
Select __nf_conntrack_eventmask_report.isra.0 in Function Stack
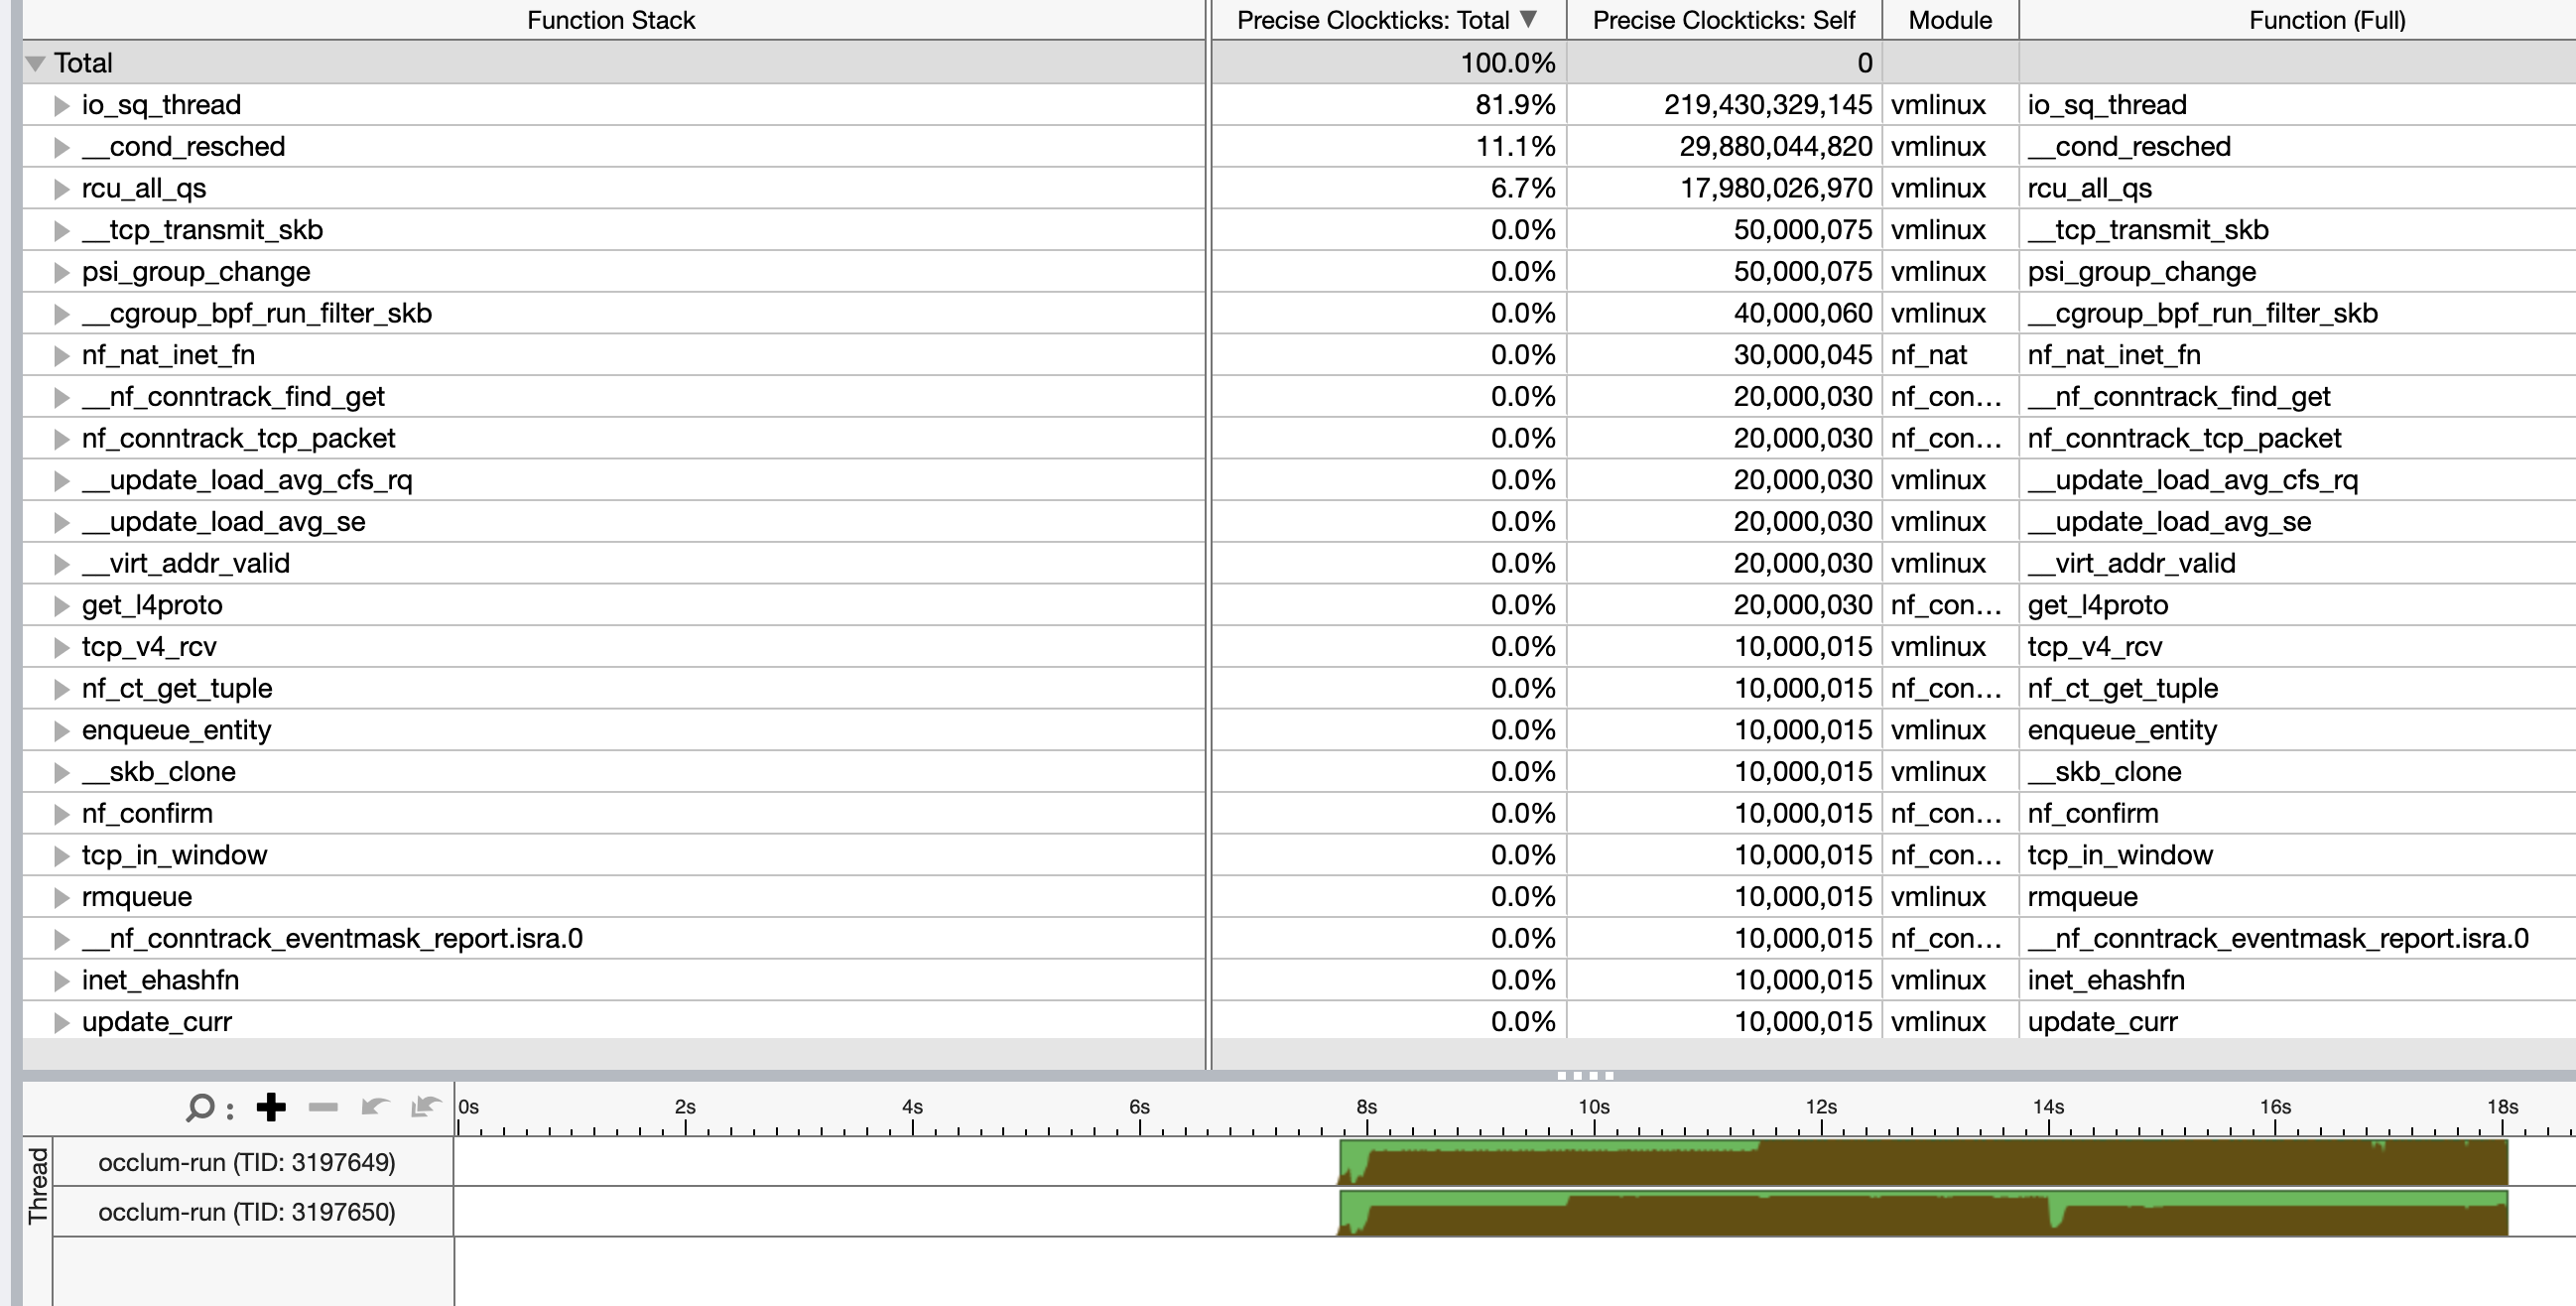[x=332, y=939]
